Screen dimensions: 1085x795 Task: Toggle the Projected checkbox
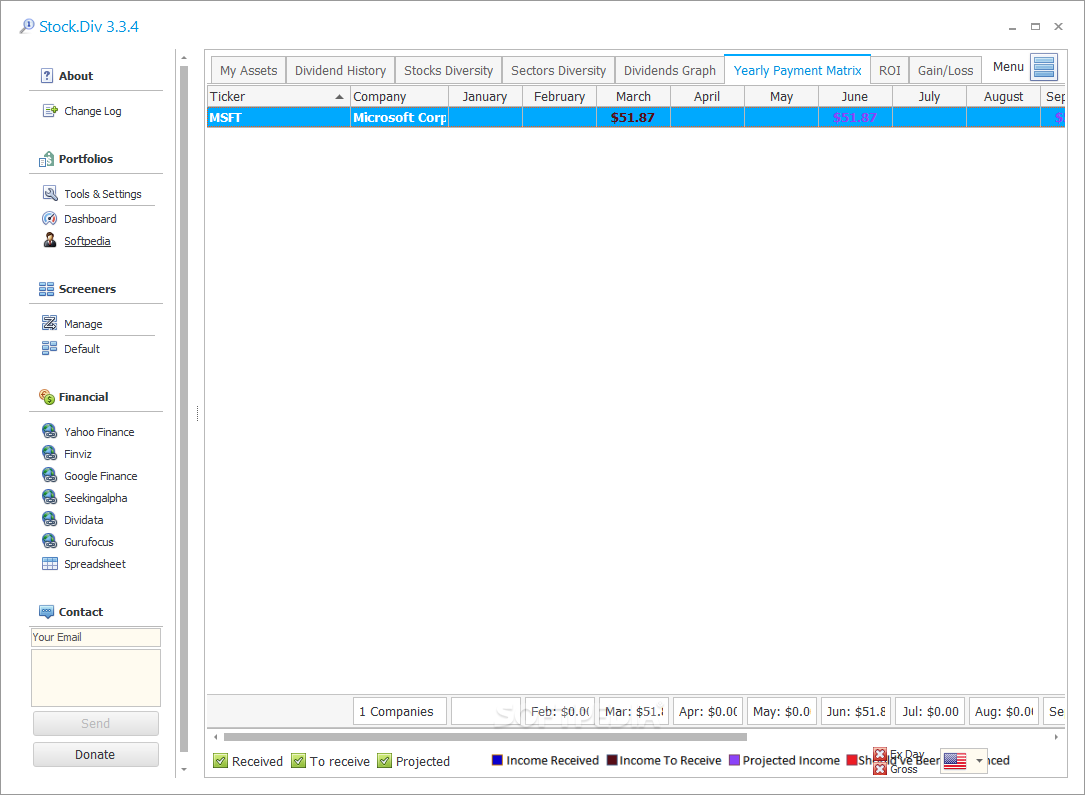(x=384, y=761)
